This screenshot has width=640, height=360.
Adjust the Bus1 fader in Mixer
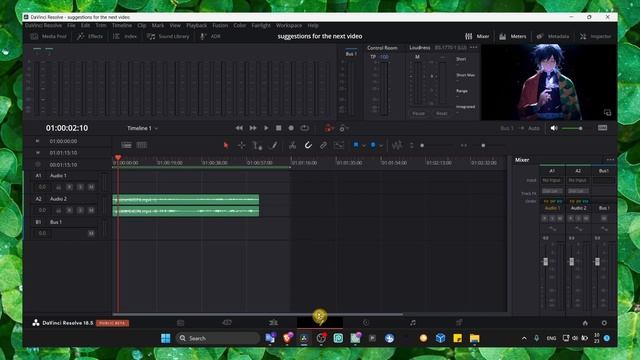pyautogui.click(x=597, y=262)
